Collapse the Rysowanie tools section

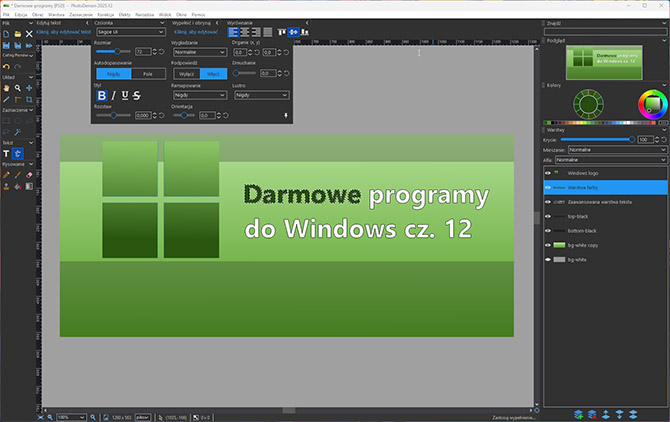point(31,164)
